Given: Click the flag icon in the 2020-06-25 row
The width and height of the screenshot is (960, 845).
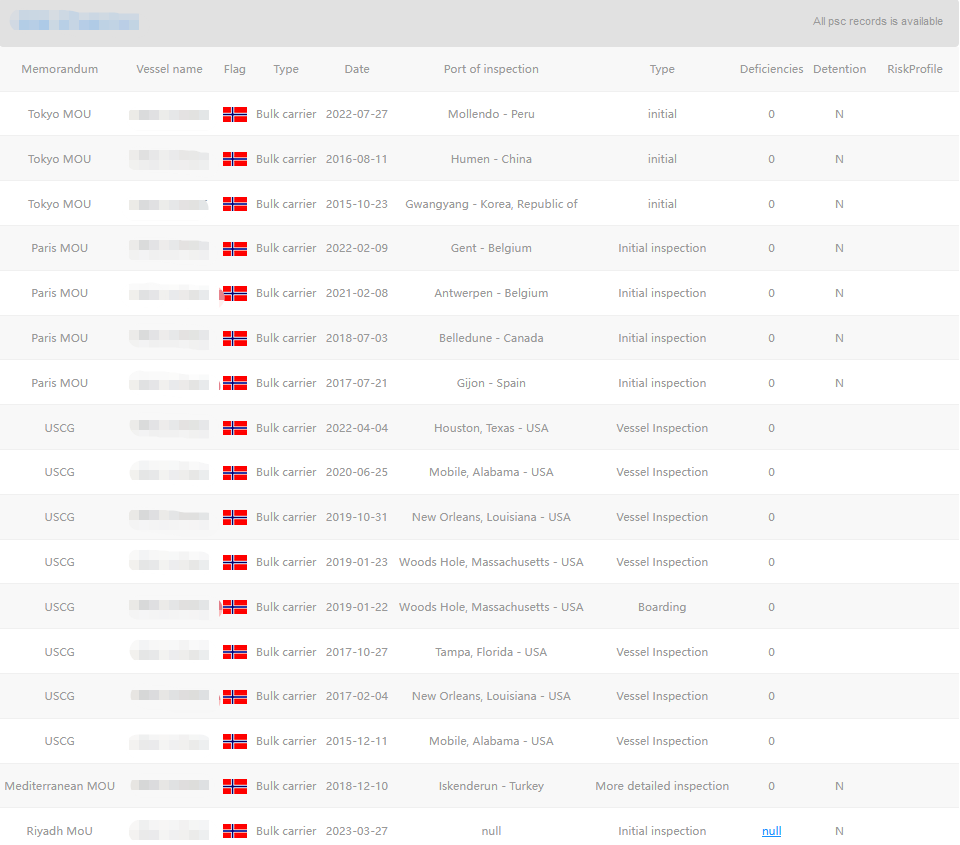Looking at the screenshot, I should (235, 473).
